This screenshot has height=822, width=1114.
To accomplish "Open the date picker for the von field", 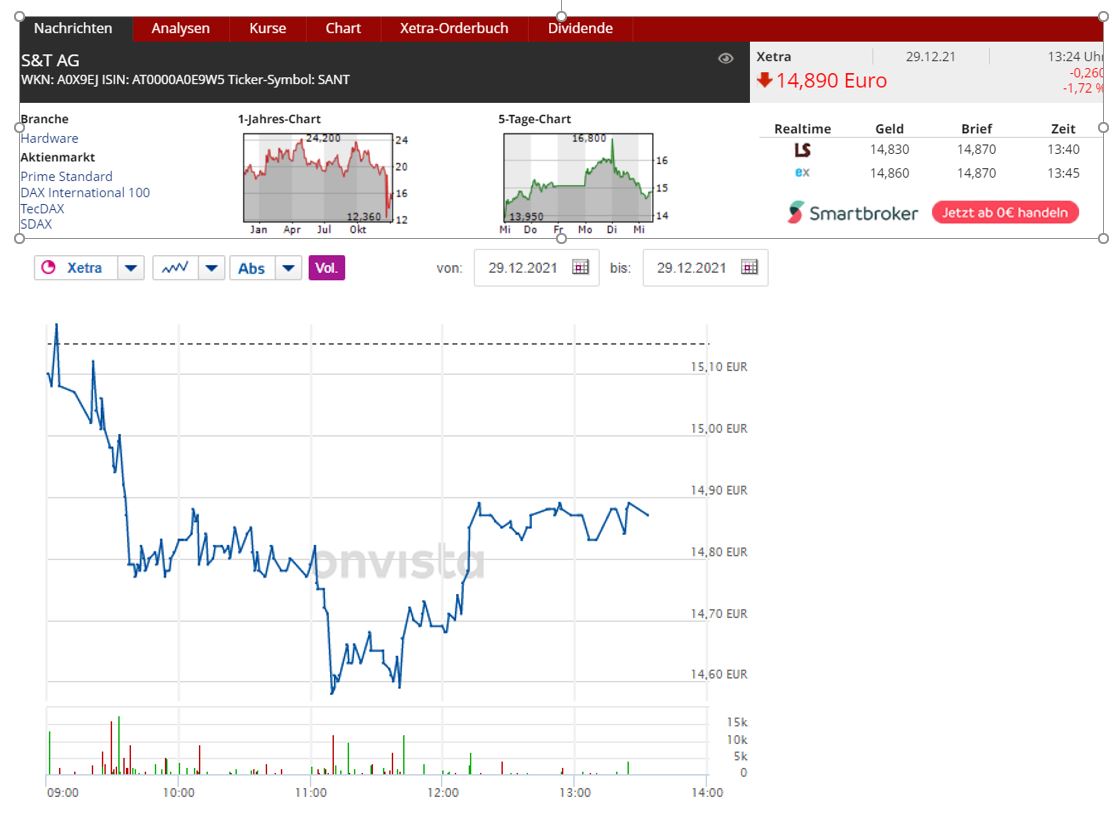I will 580,267.
